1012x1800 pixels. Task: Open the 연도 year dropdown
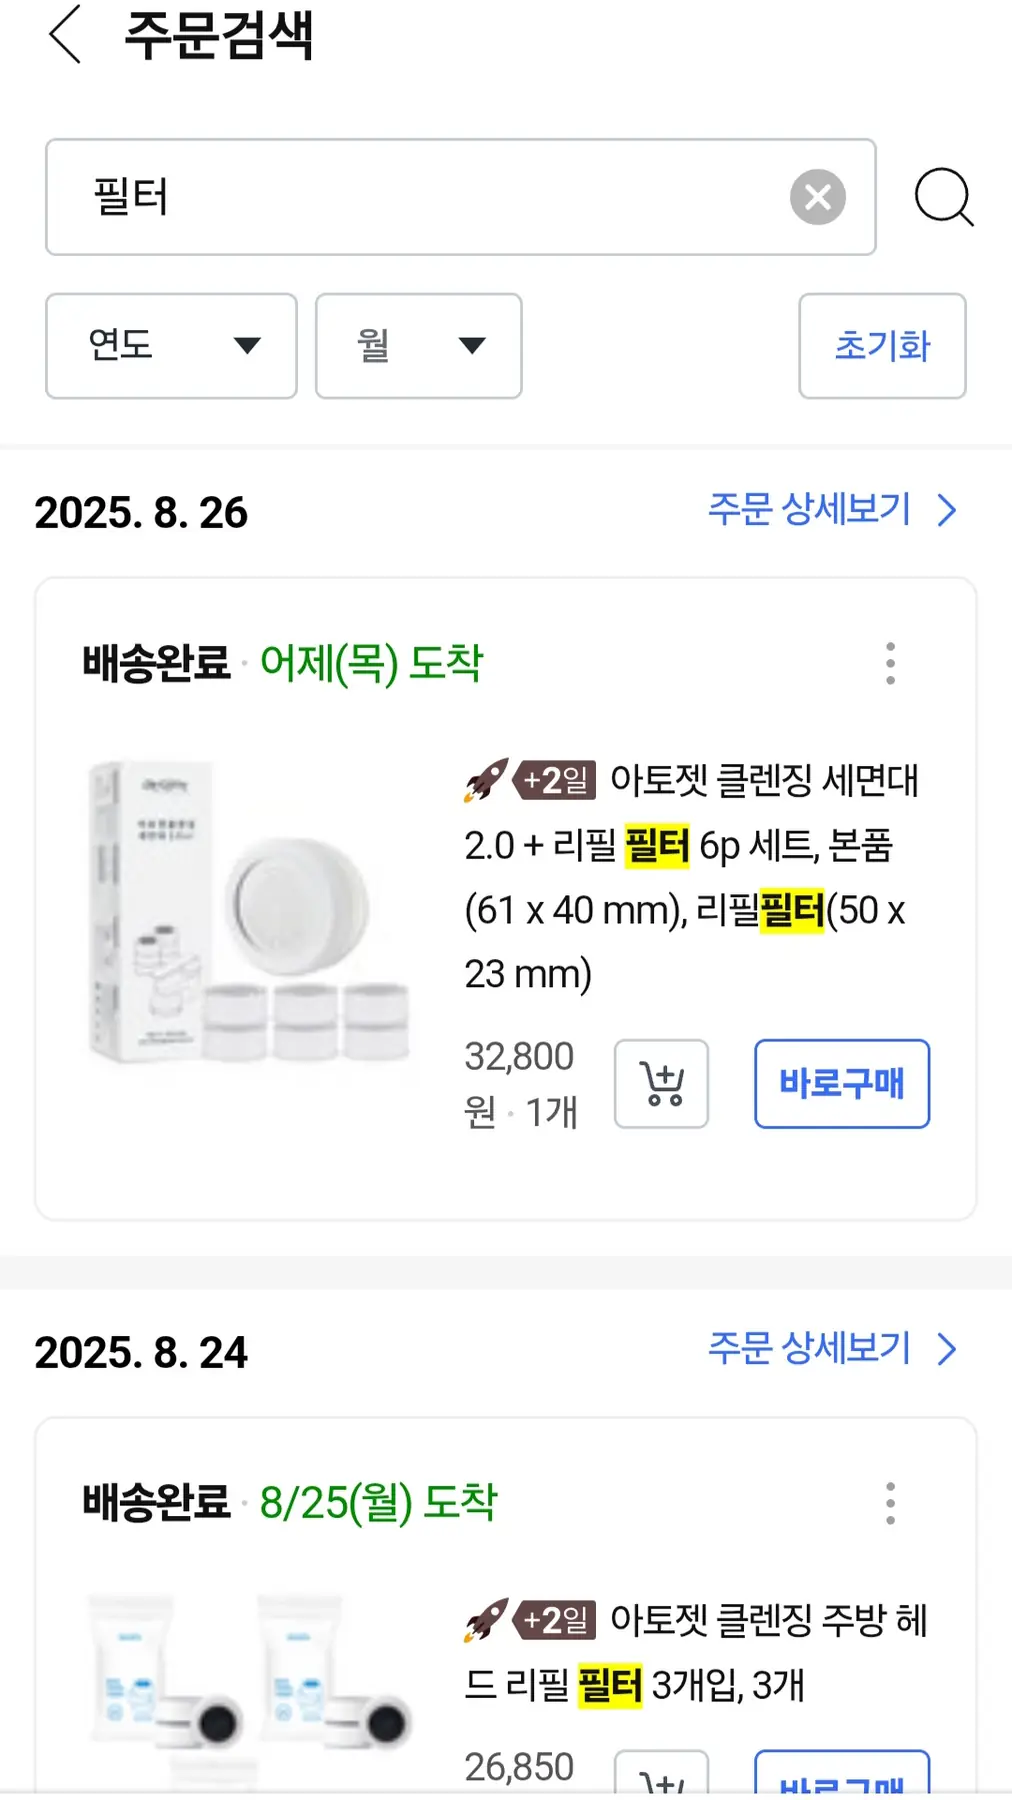pos(171,346)
